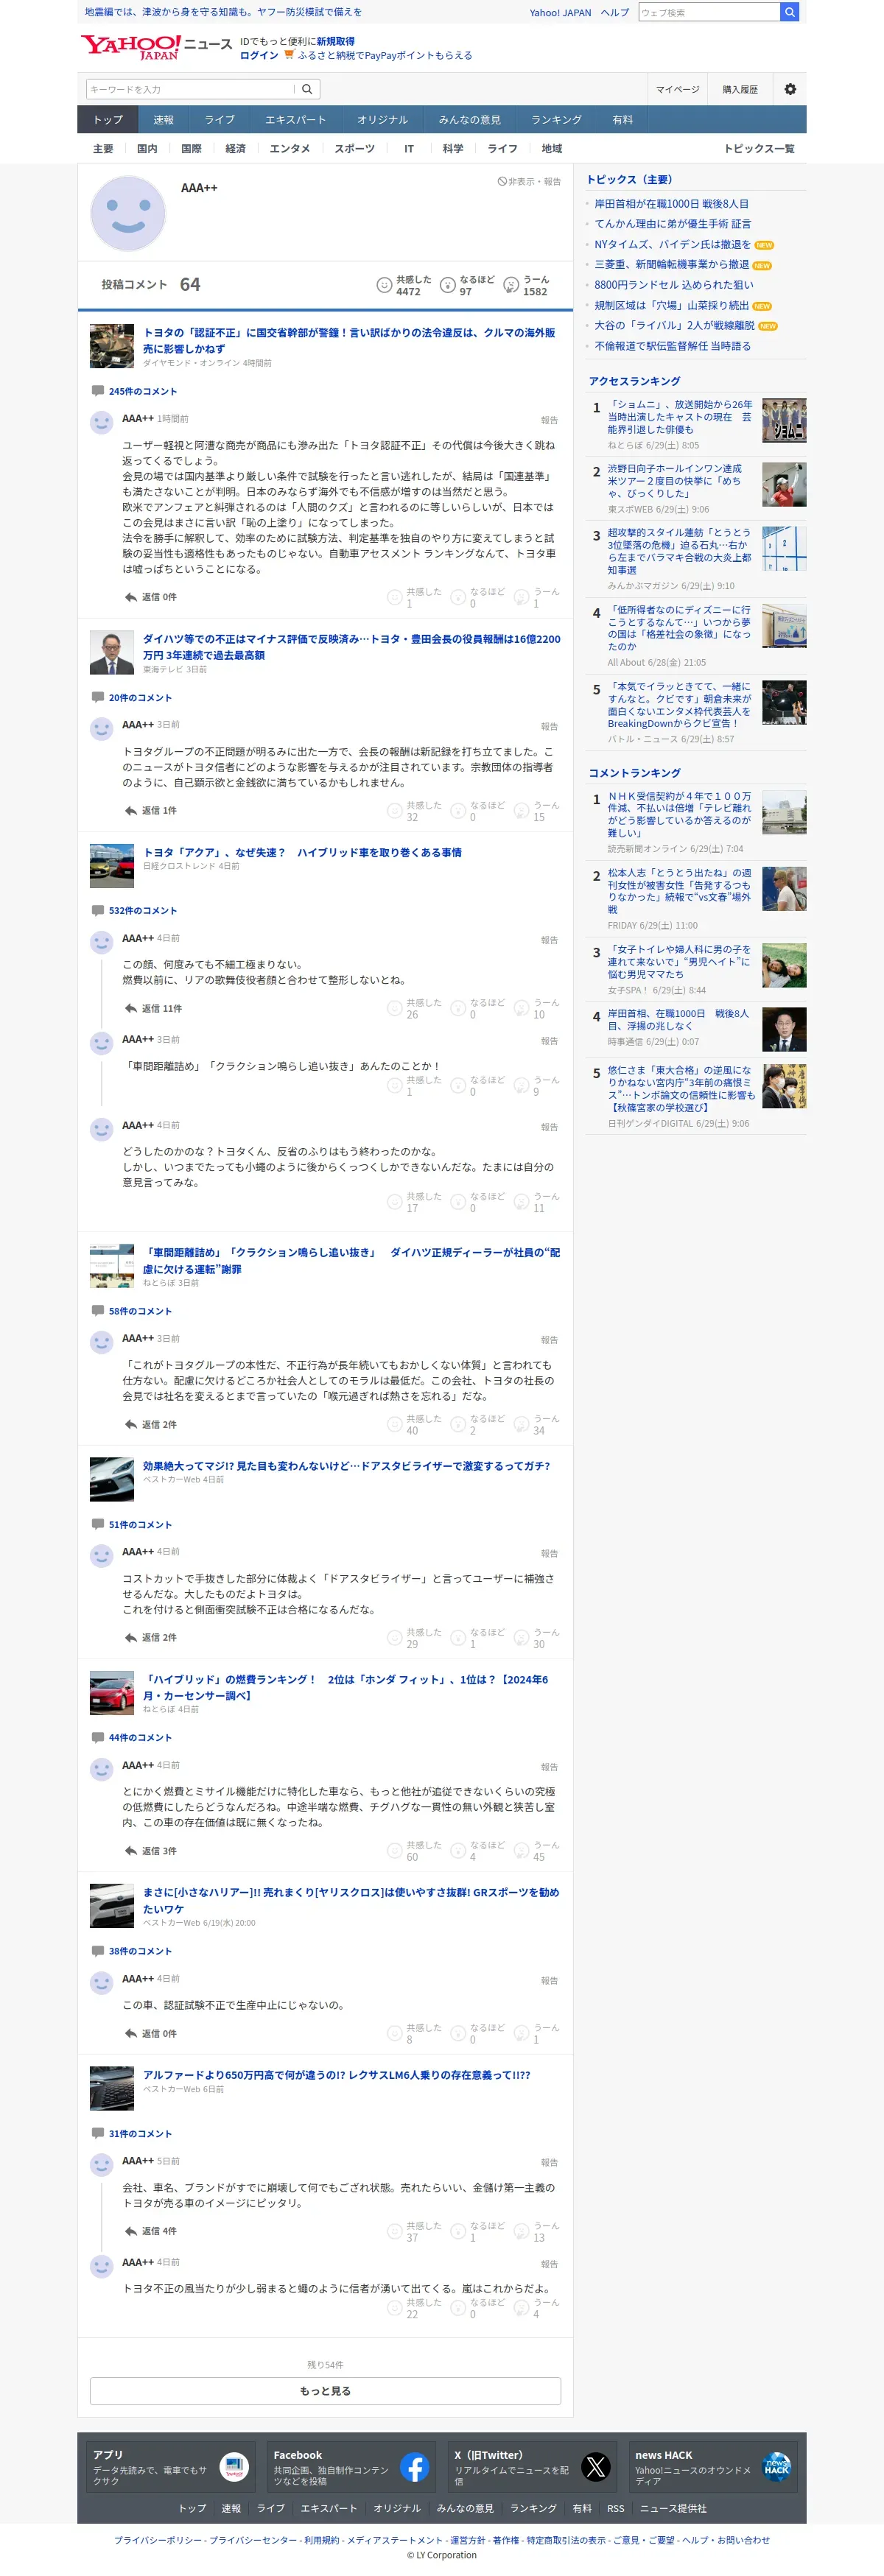Open the Toyota chairman article thumbnail
Viewport: 884px width, 2576px height.
click(112, 653)
